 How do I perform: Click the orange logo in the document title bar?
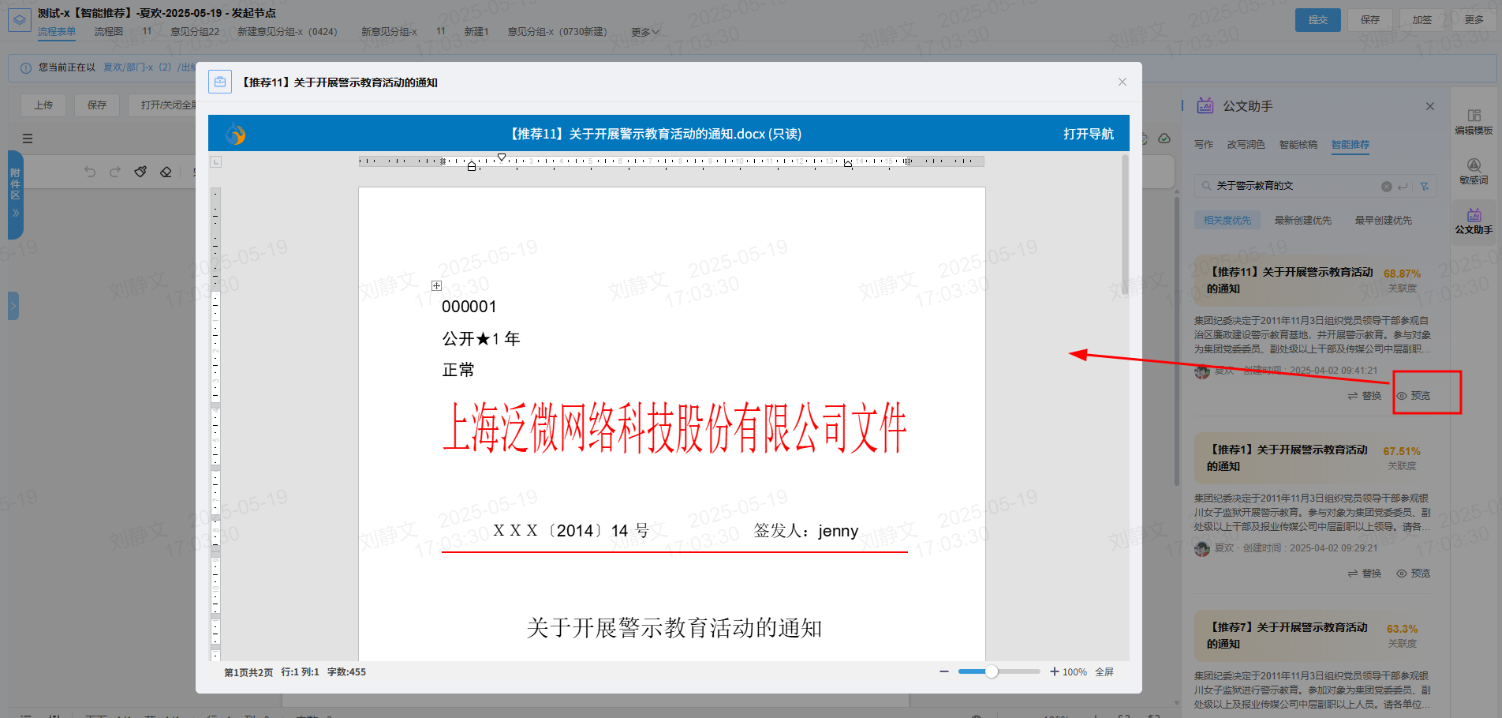236,134
